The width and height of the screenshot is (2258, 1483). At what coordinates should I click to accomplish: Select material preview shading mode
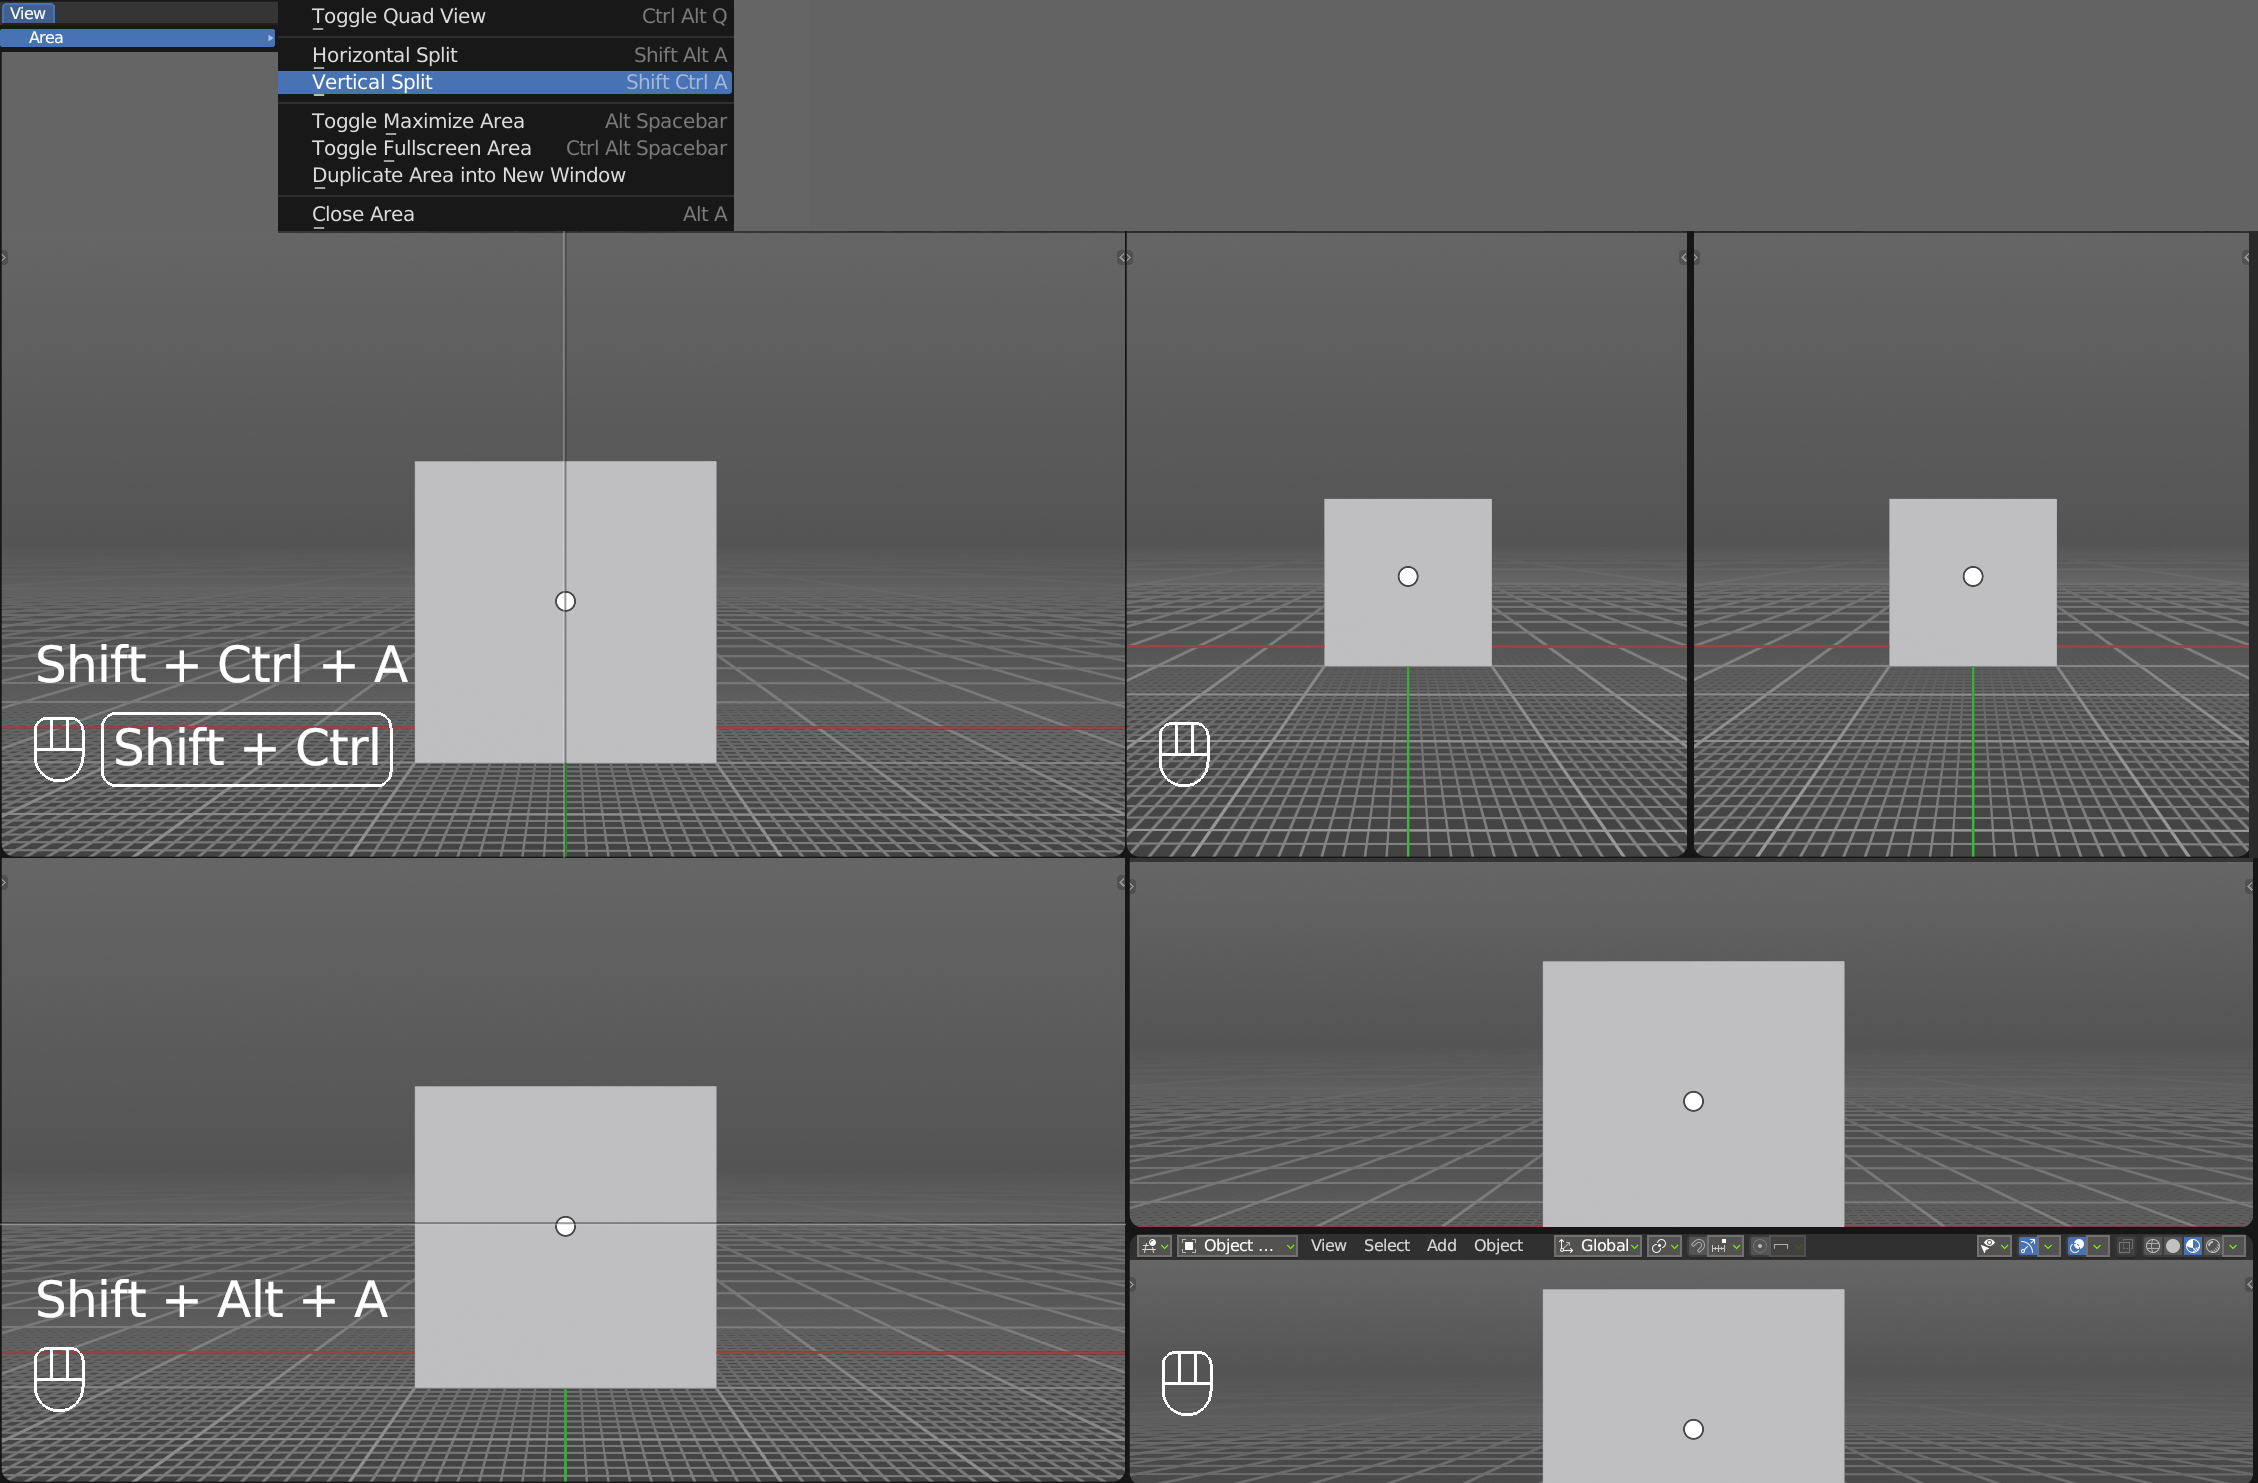[2193, 1246]
